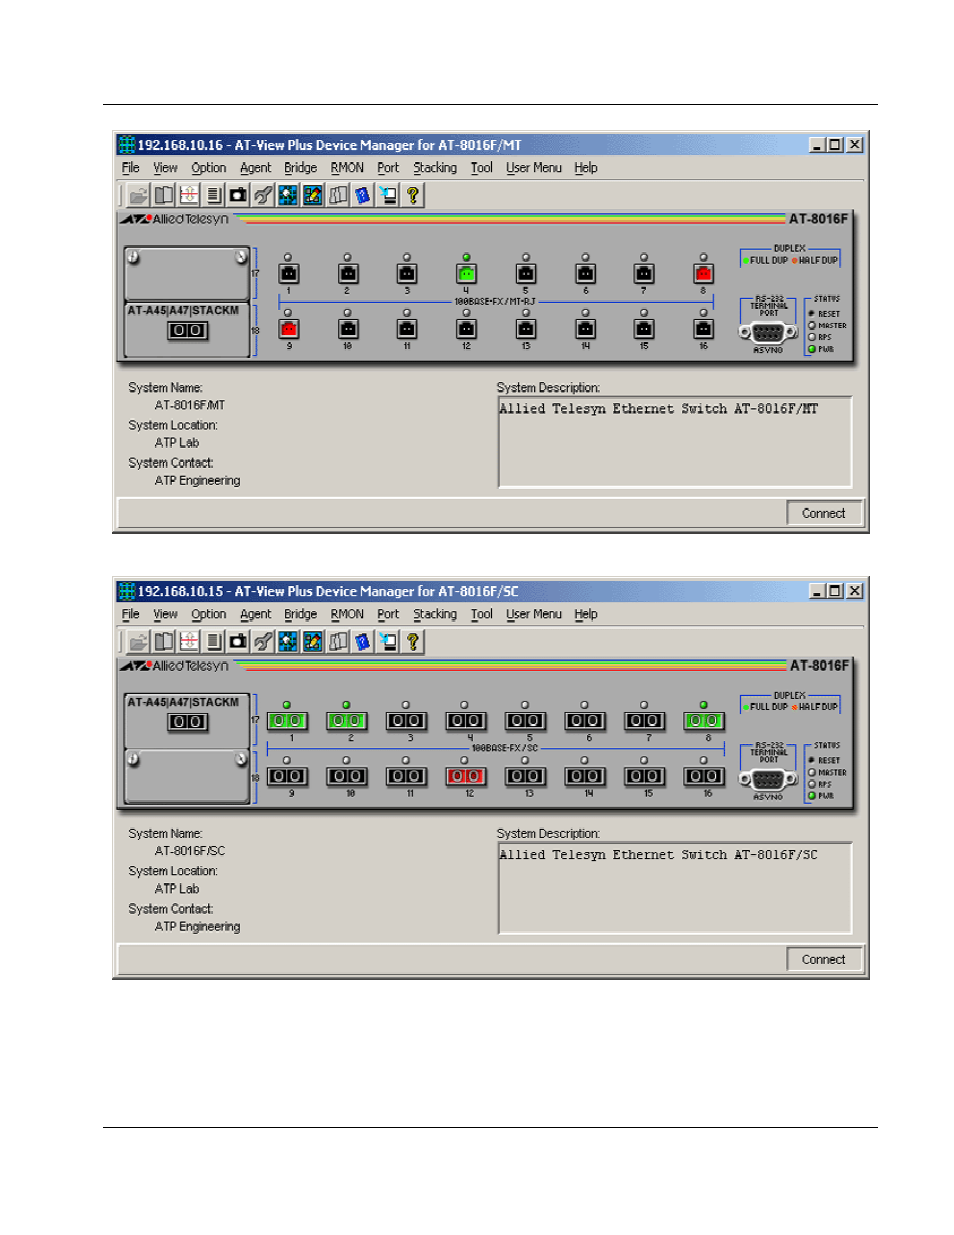Click Connect button in AT-8016F/SC window
This screenshot has height=1235, width=954.
[x=823, y=959]
